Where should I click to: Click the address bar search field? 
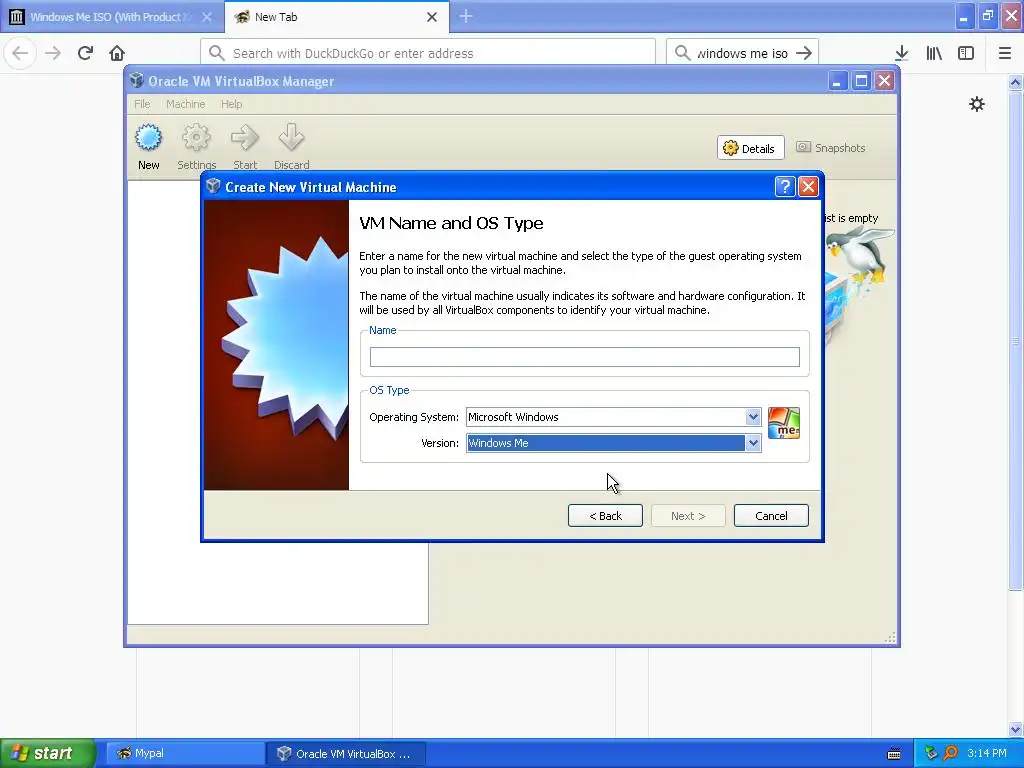pyautogui.click(x=428, y=53)
